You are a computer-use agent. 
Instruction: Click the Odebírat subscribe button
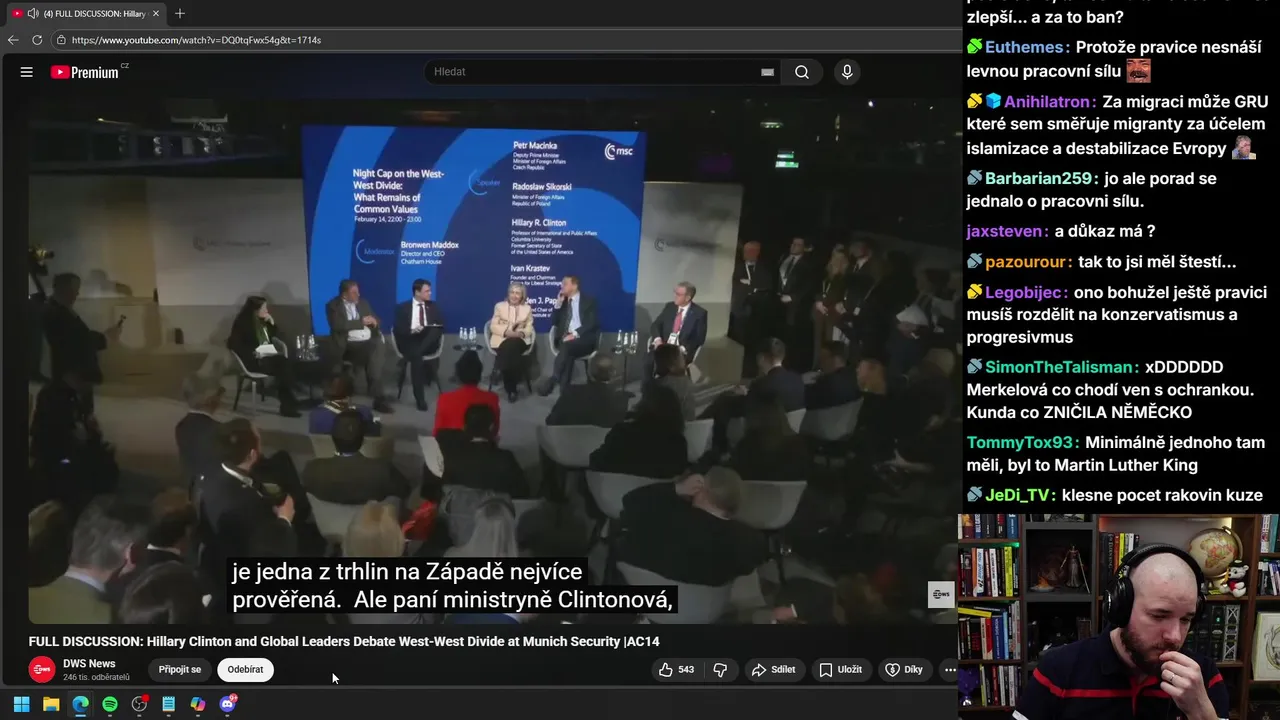point(245,670)
